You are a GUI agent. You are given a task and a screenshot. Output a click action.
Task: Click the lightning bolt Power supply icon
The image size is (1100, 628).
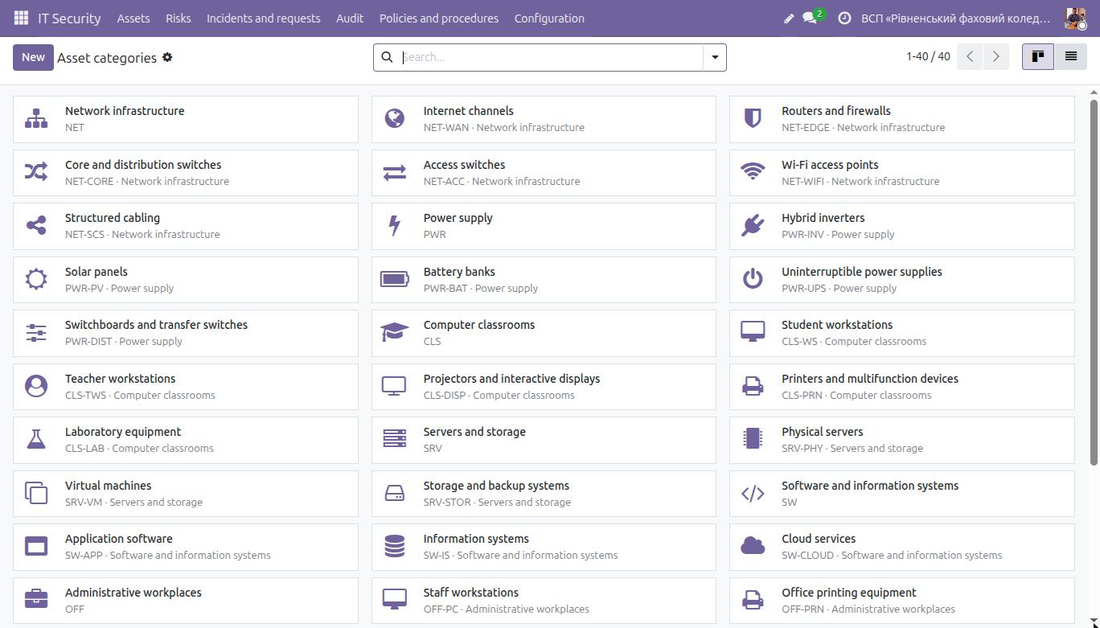[394, 225]
